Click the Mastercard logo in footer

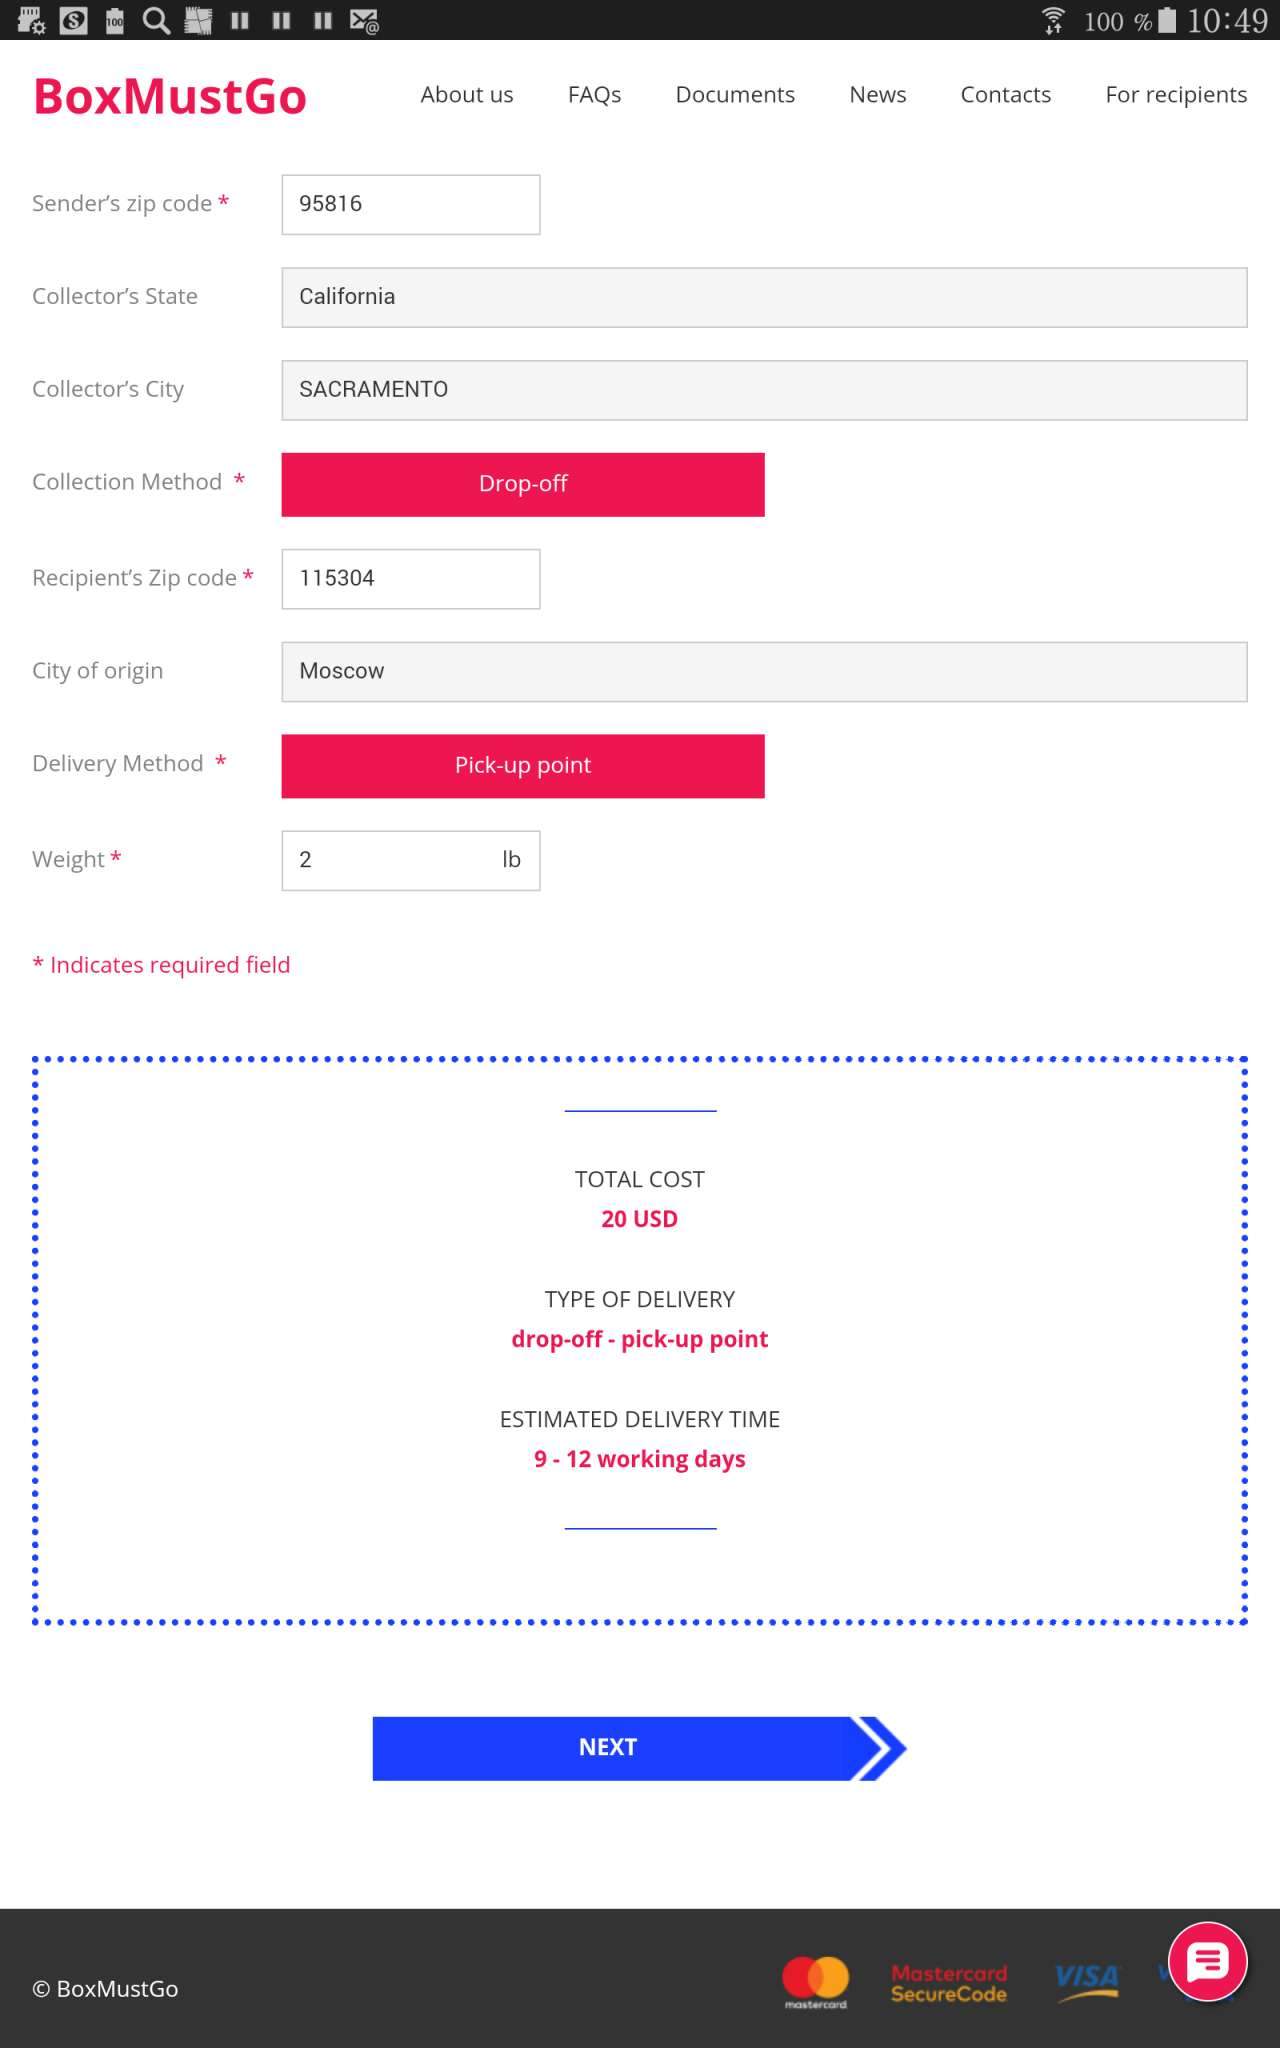[x=815, y=1981]
